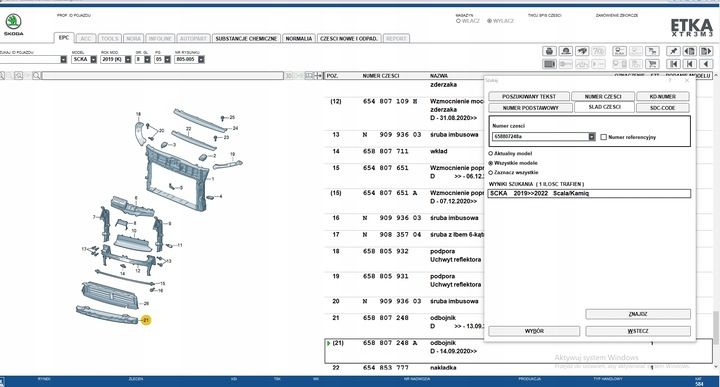Click the toolbar icon left of the pushpin
Viewport: 720px width, 387px height.
point(652,51)
